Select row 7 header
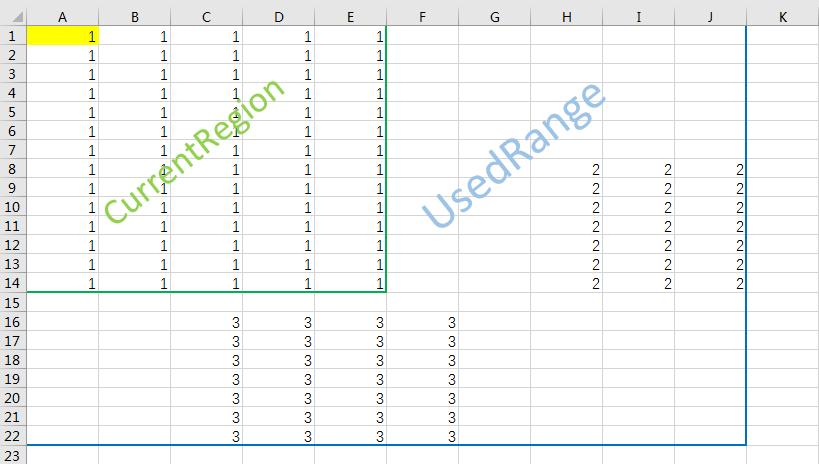The width and height of the screenshot is (819, 464). pyautogui.click(x=13, y=150)
